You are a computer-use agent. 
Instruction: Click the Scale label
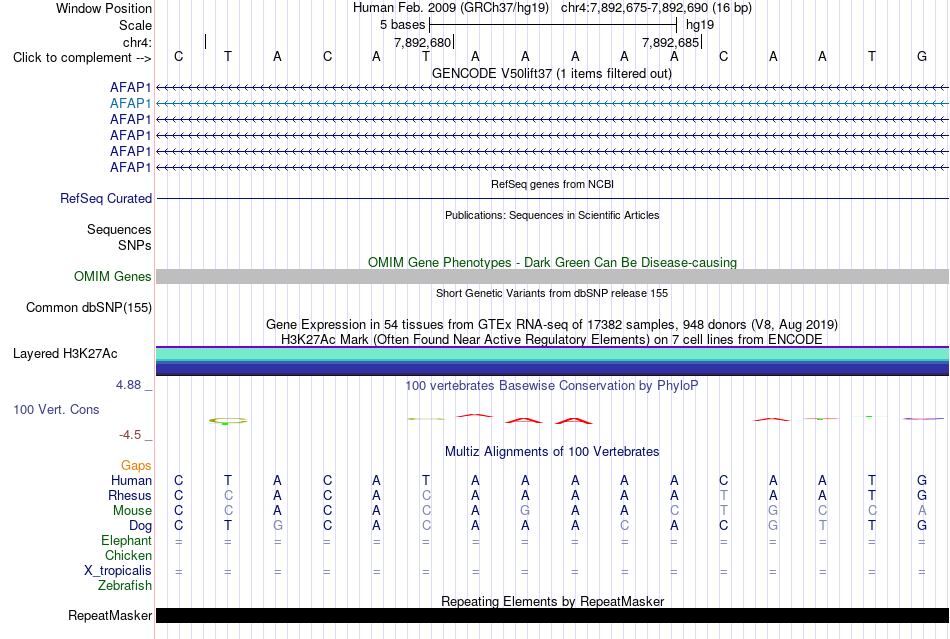(135, 25)
